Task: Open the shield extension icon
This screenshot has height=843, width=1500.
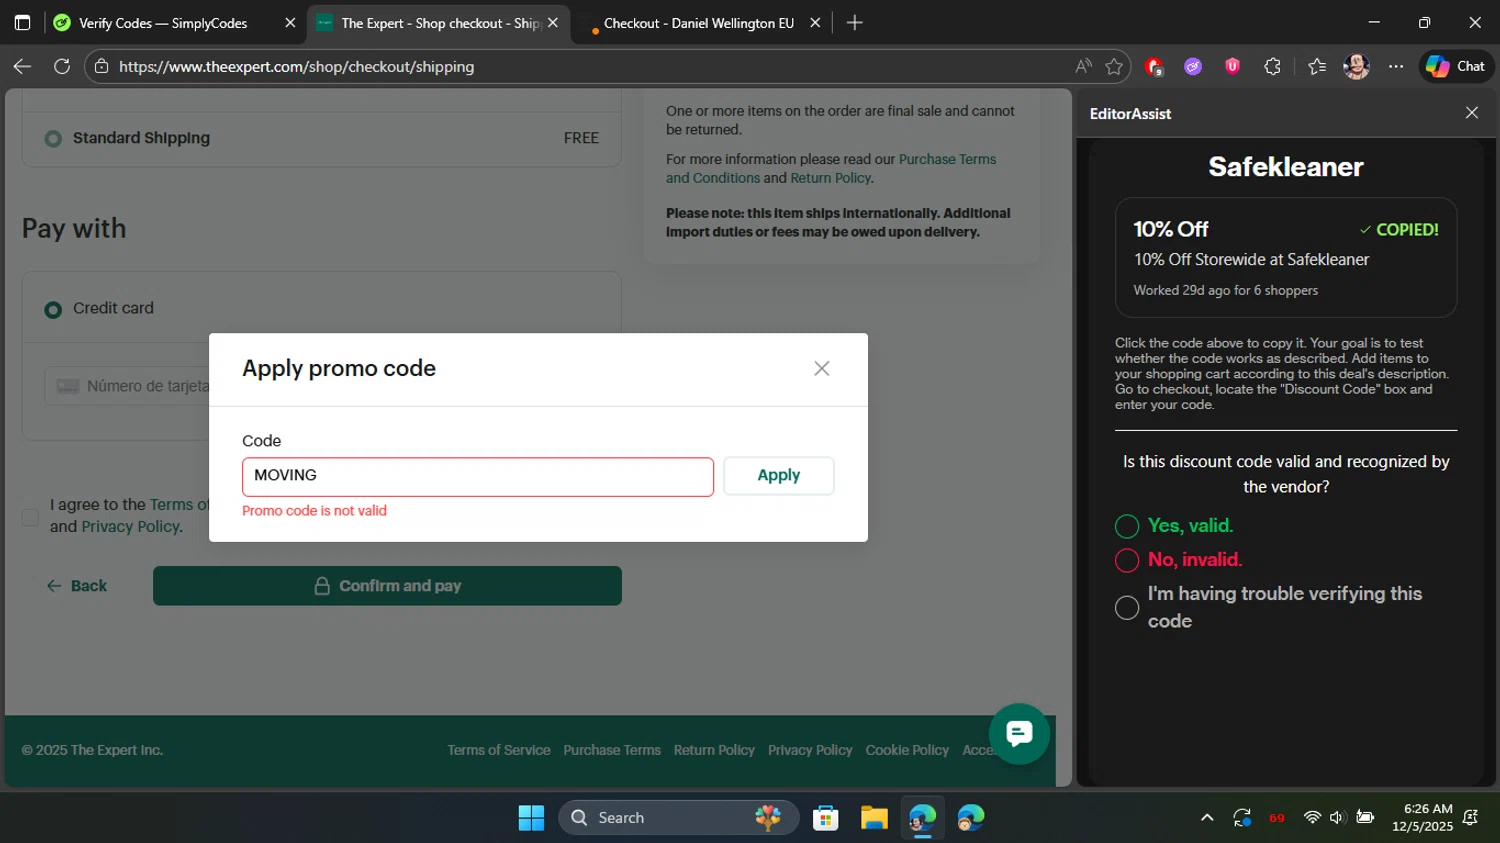Action: click(1232, 67)
